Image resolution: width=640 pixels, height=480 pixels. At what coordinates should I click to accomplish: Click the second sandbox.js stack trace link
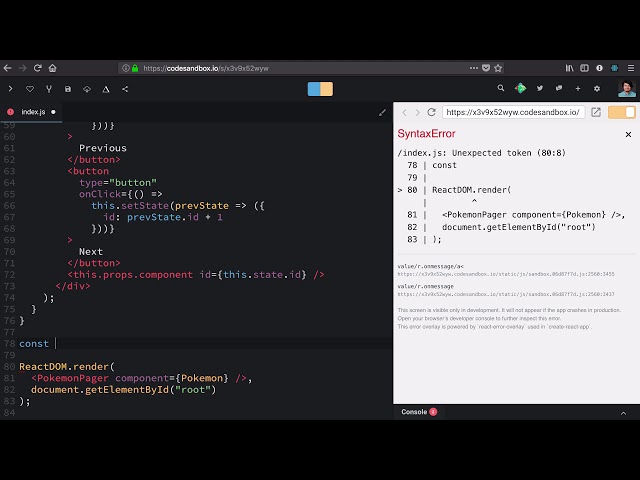click(x=506, y=294)
